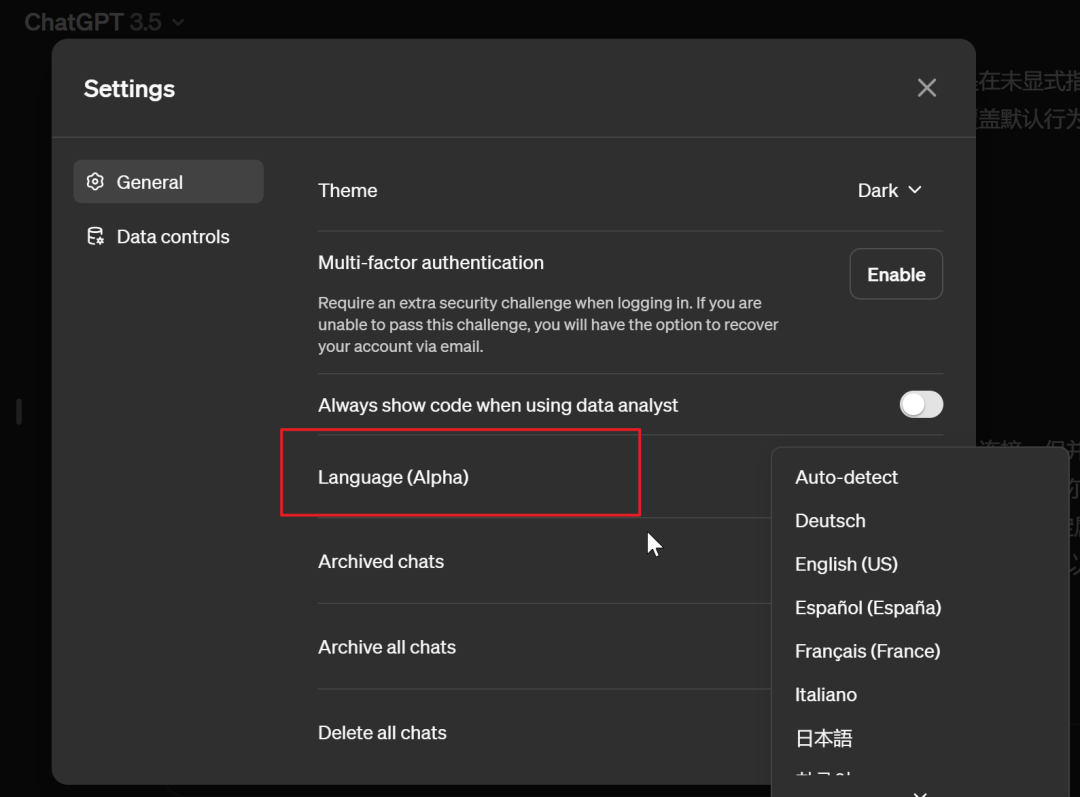
Task: Click the sidebar collapse handle on left edge
Action: [x=19, y=411]
